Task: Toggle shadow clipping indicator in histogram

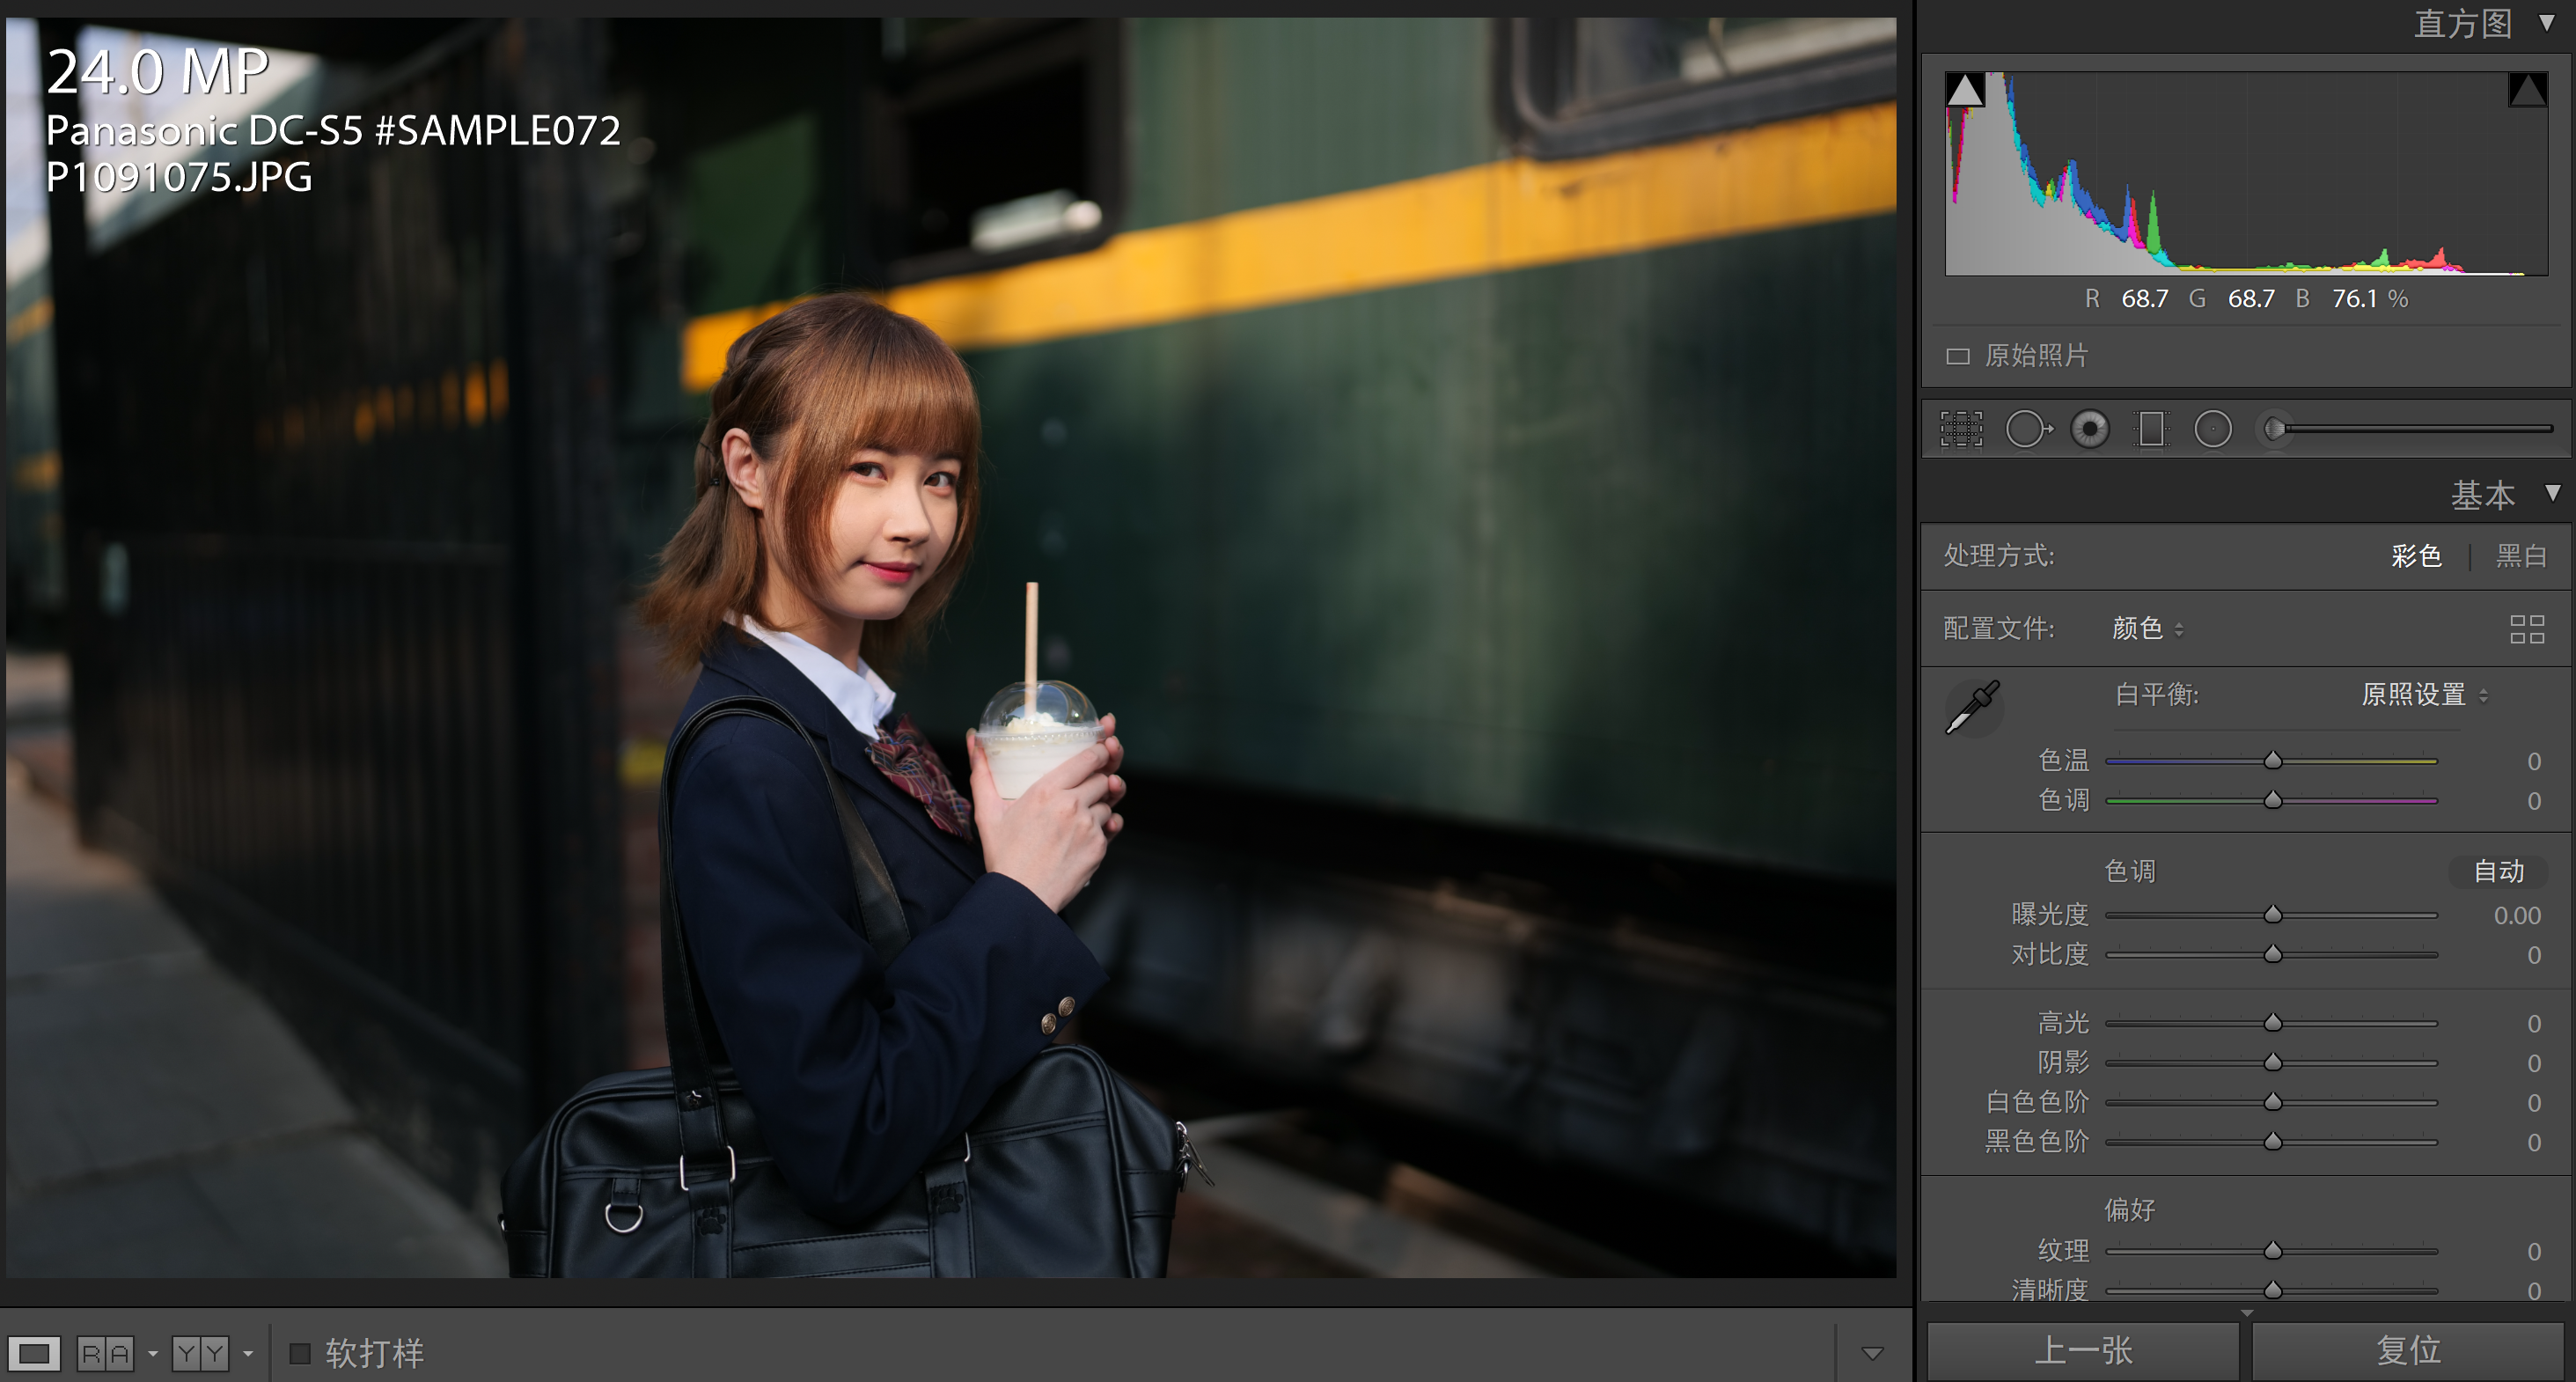Action: (1965, 91)
